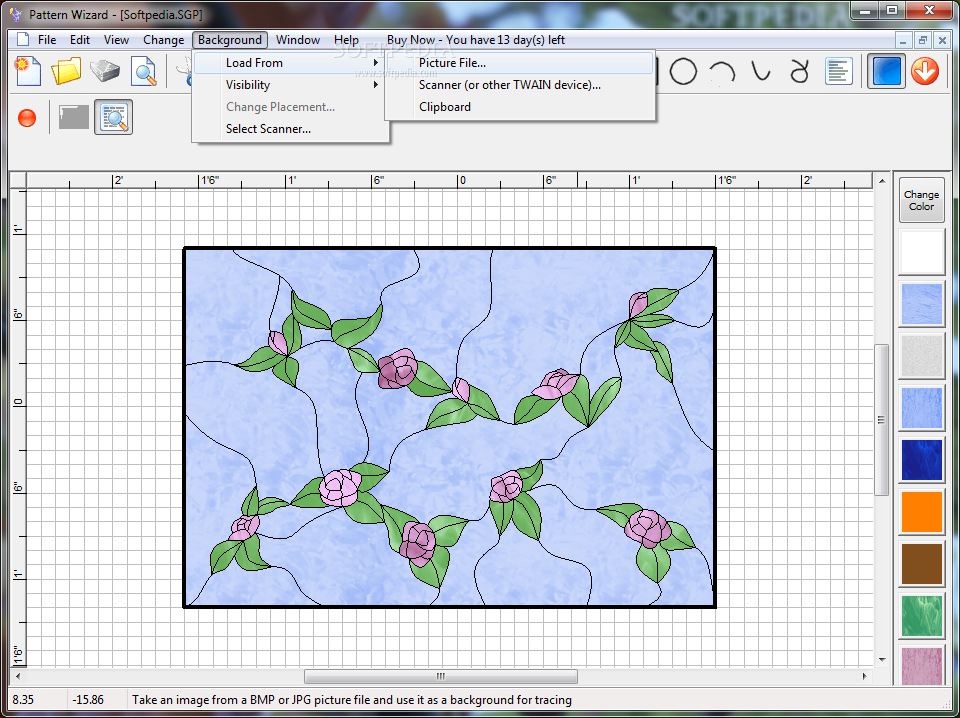Image resolution: width=960 pixels, height=718 pixels.
Task: Click the dark pink rose in the pattern center
Action: [398, 368]
